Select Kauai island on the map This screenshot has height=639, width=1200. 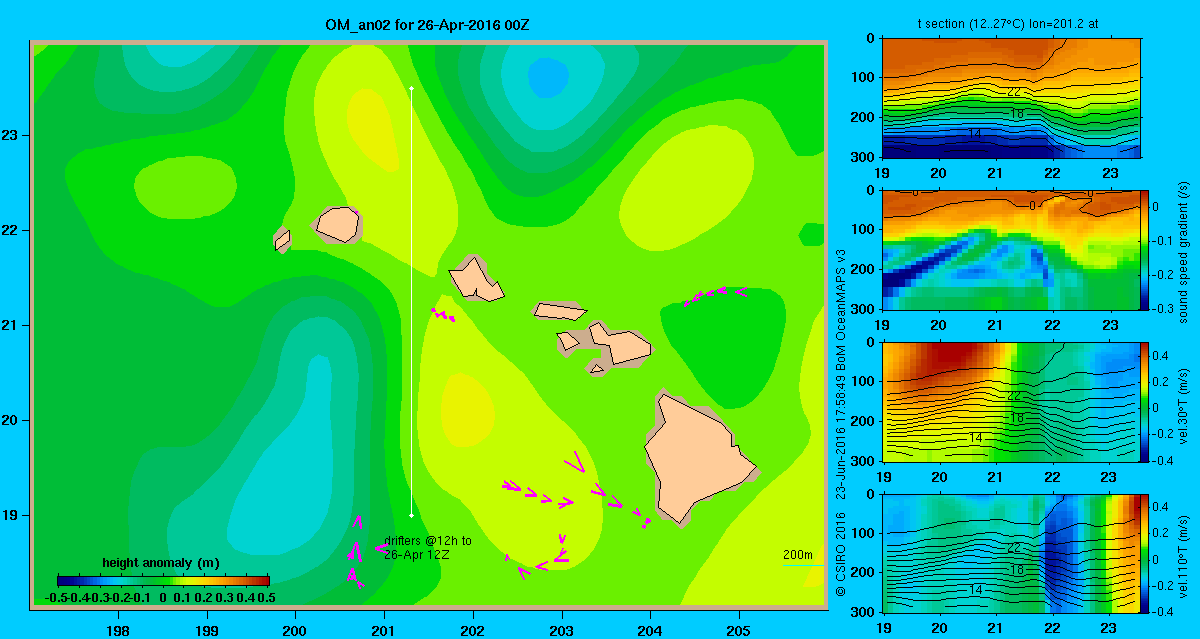337,224
